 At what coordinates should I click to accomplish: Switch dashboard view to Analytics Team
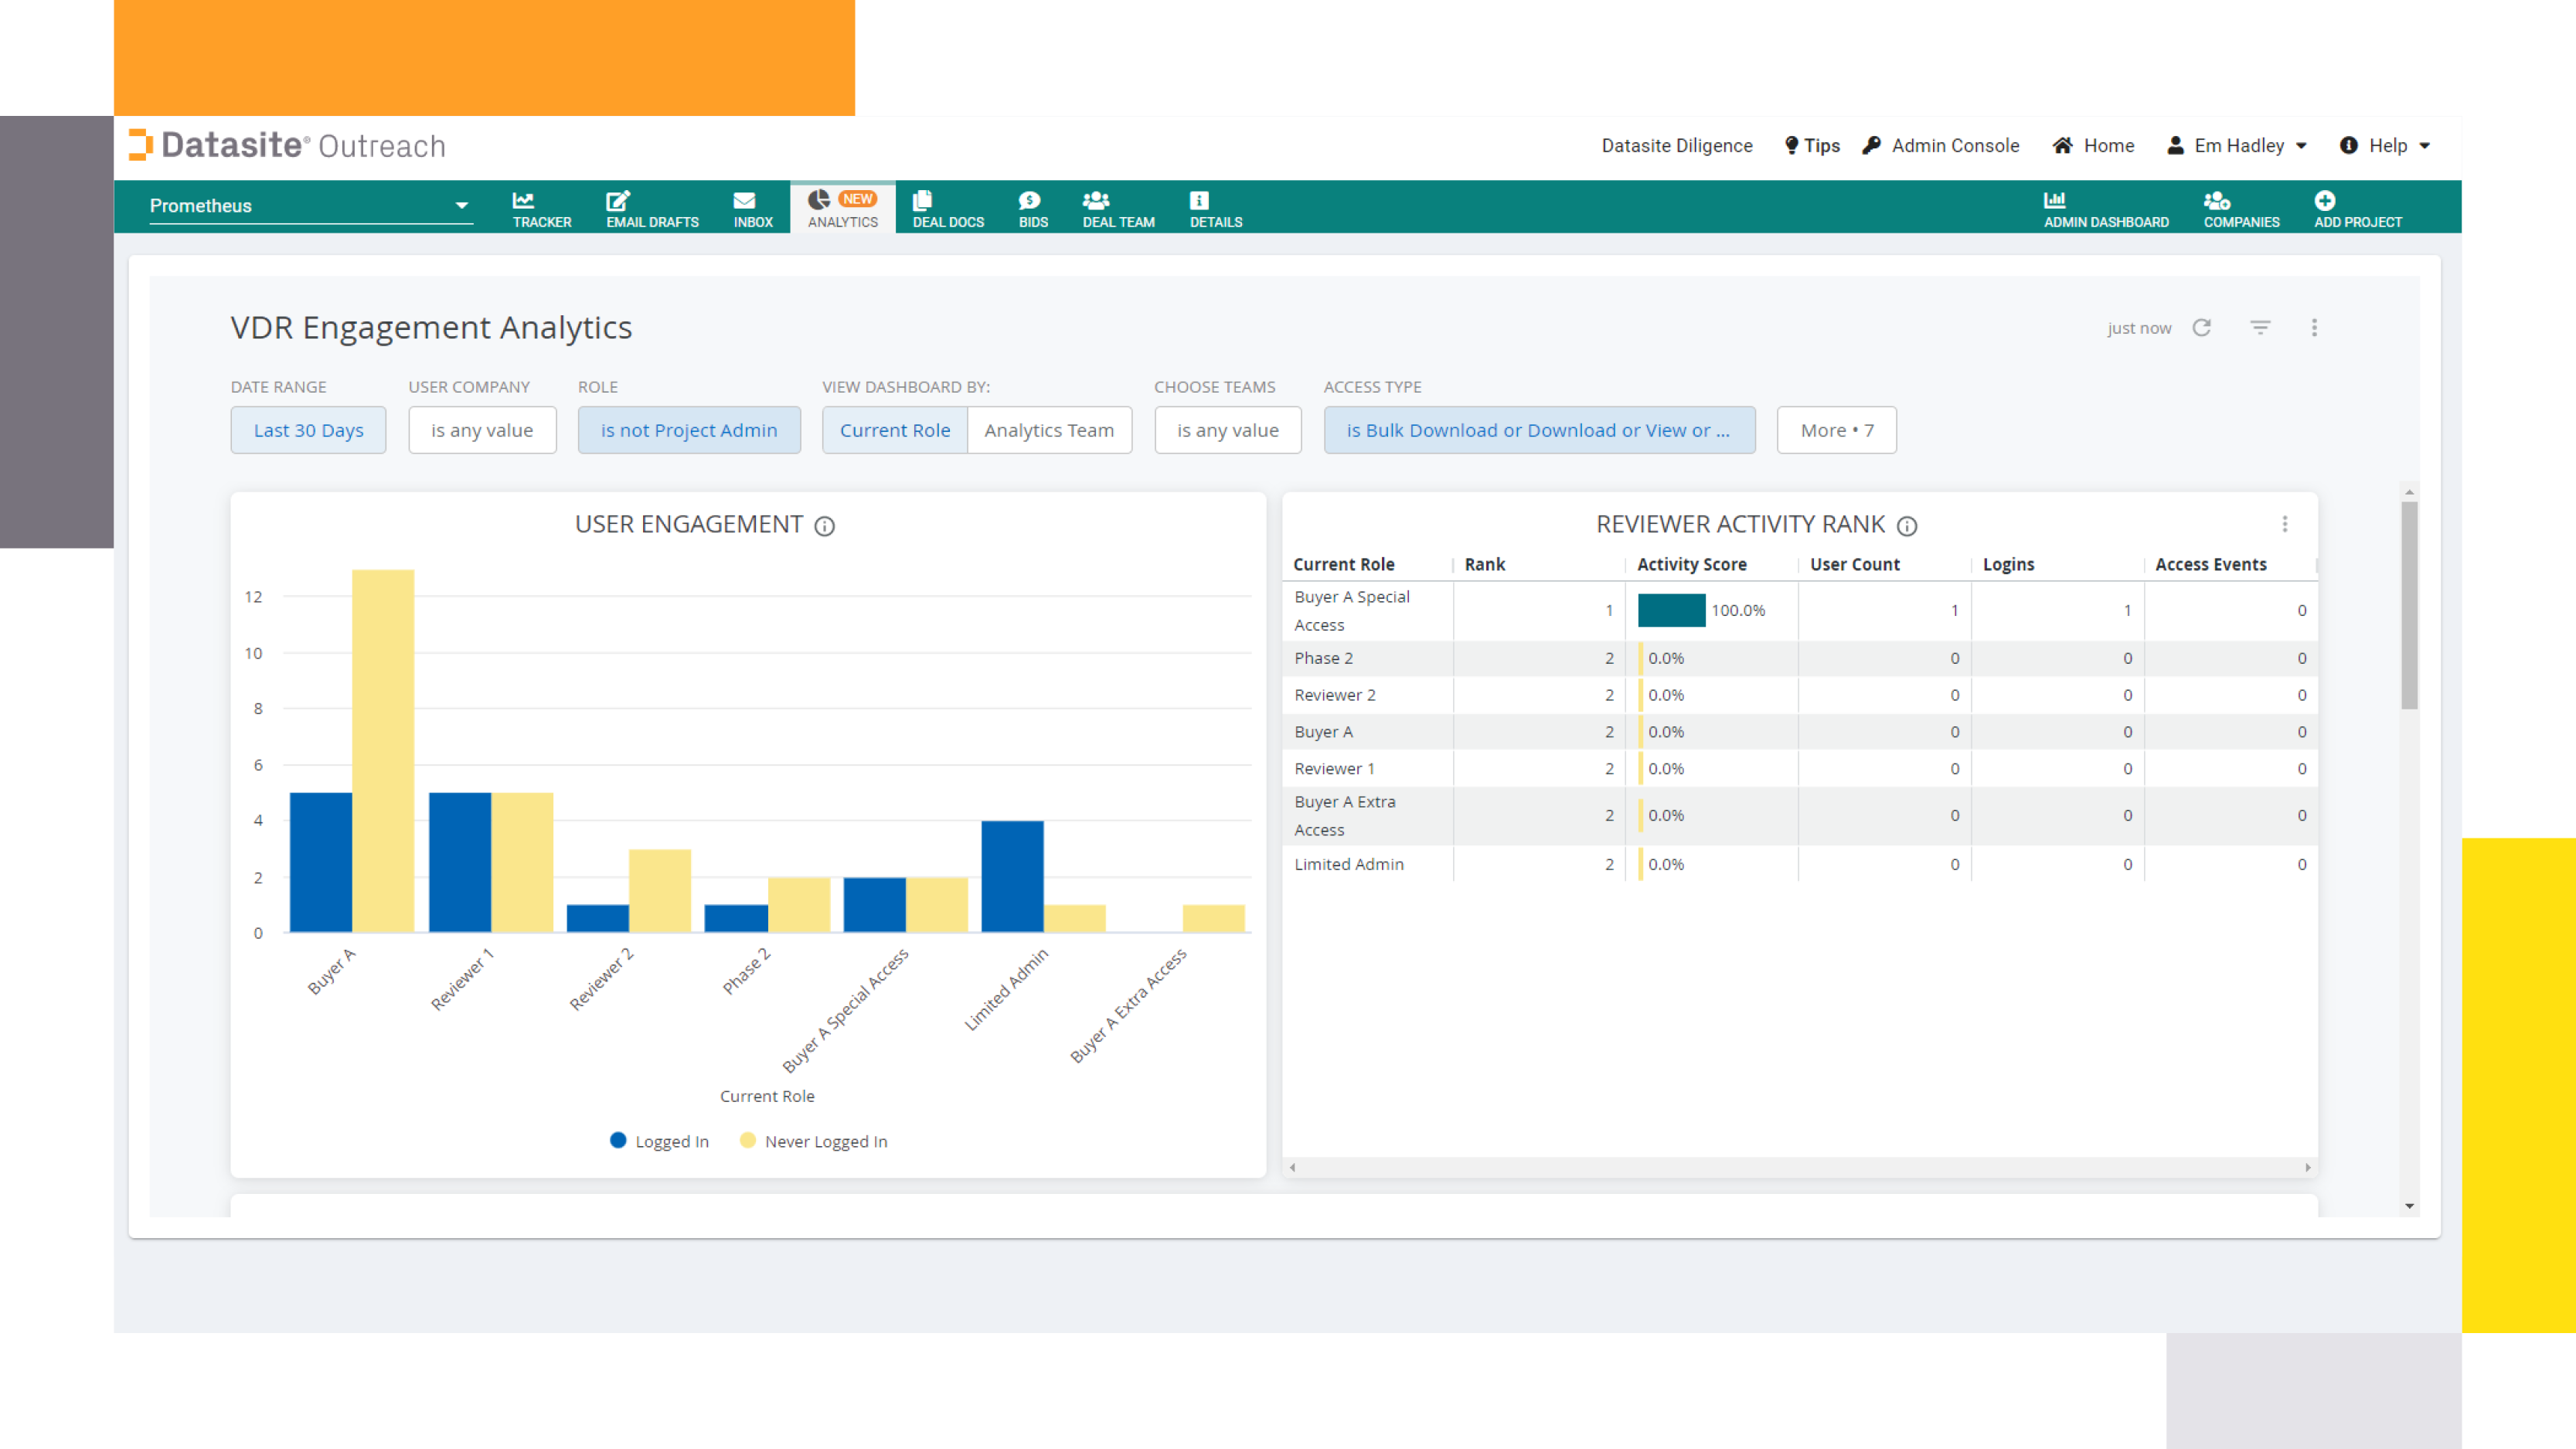click(x=1048, y=430)
